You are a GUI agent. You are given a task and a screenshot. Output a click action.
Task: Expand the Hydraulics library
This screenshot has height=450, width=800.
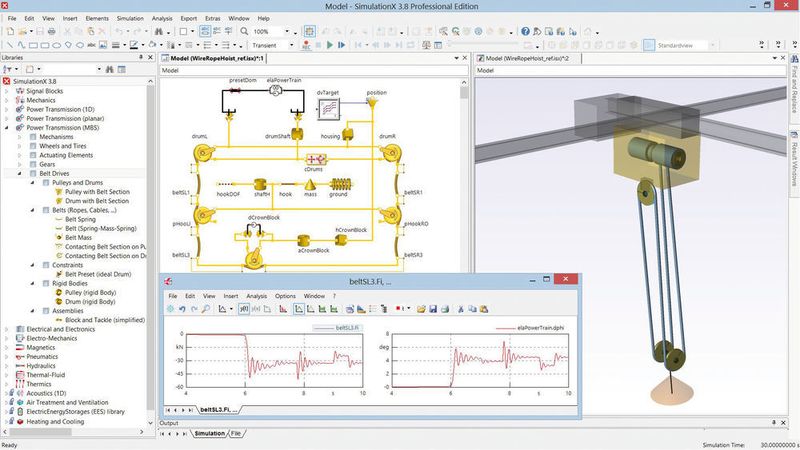click(x=7, y=366)
